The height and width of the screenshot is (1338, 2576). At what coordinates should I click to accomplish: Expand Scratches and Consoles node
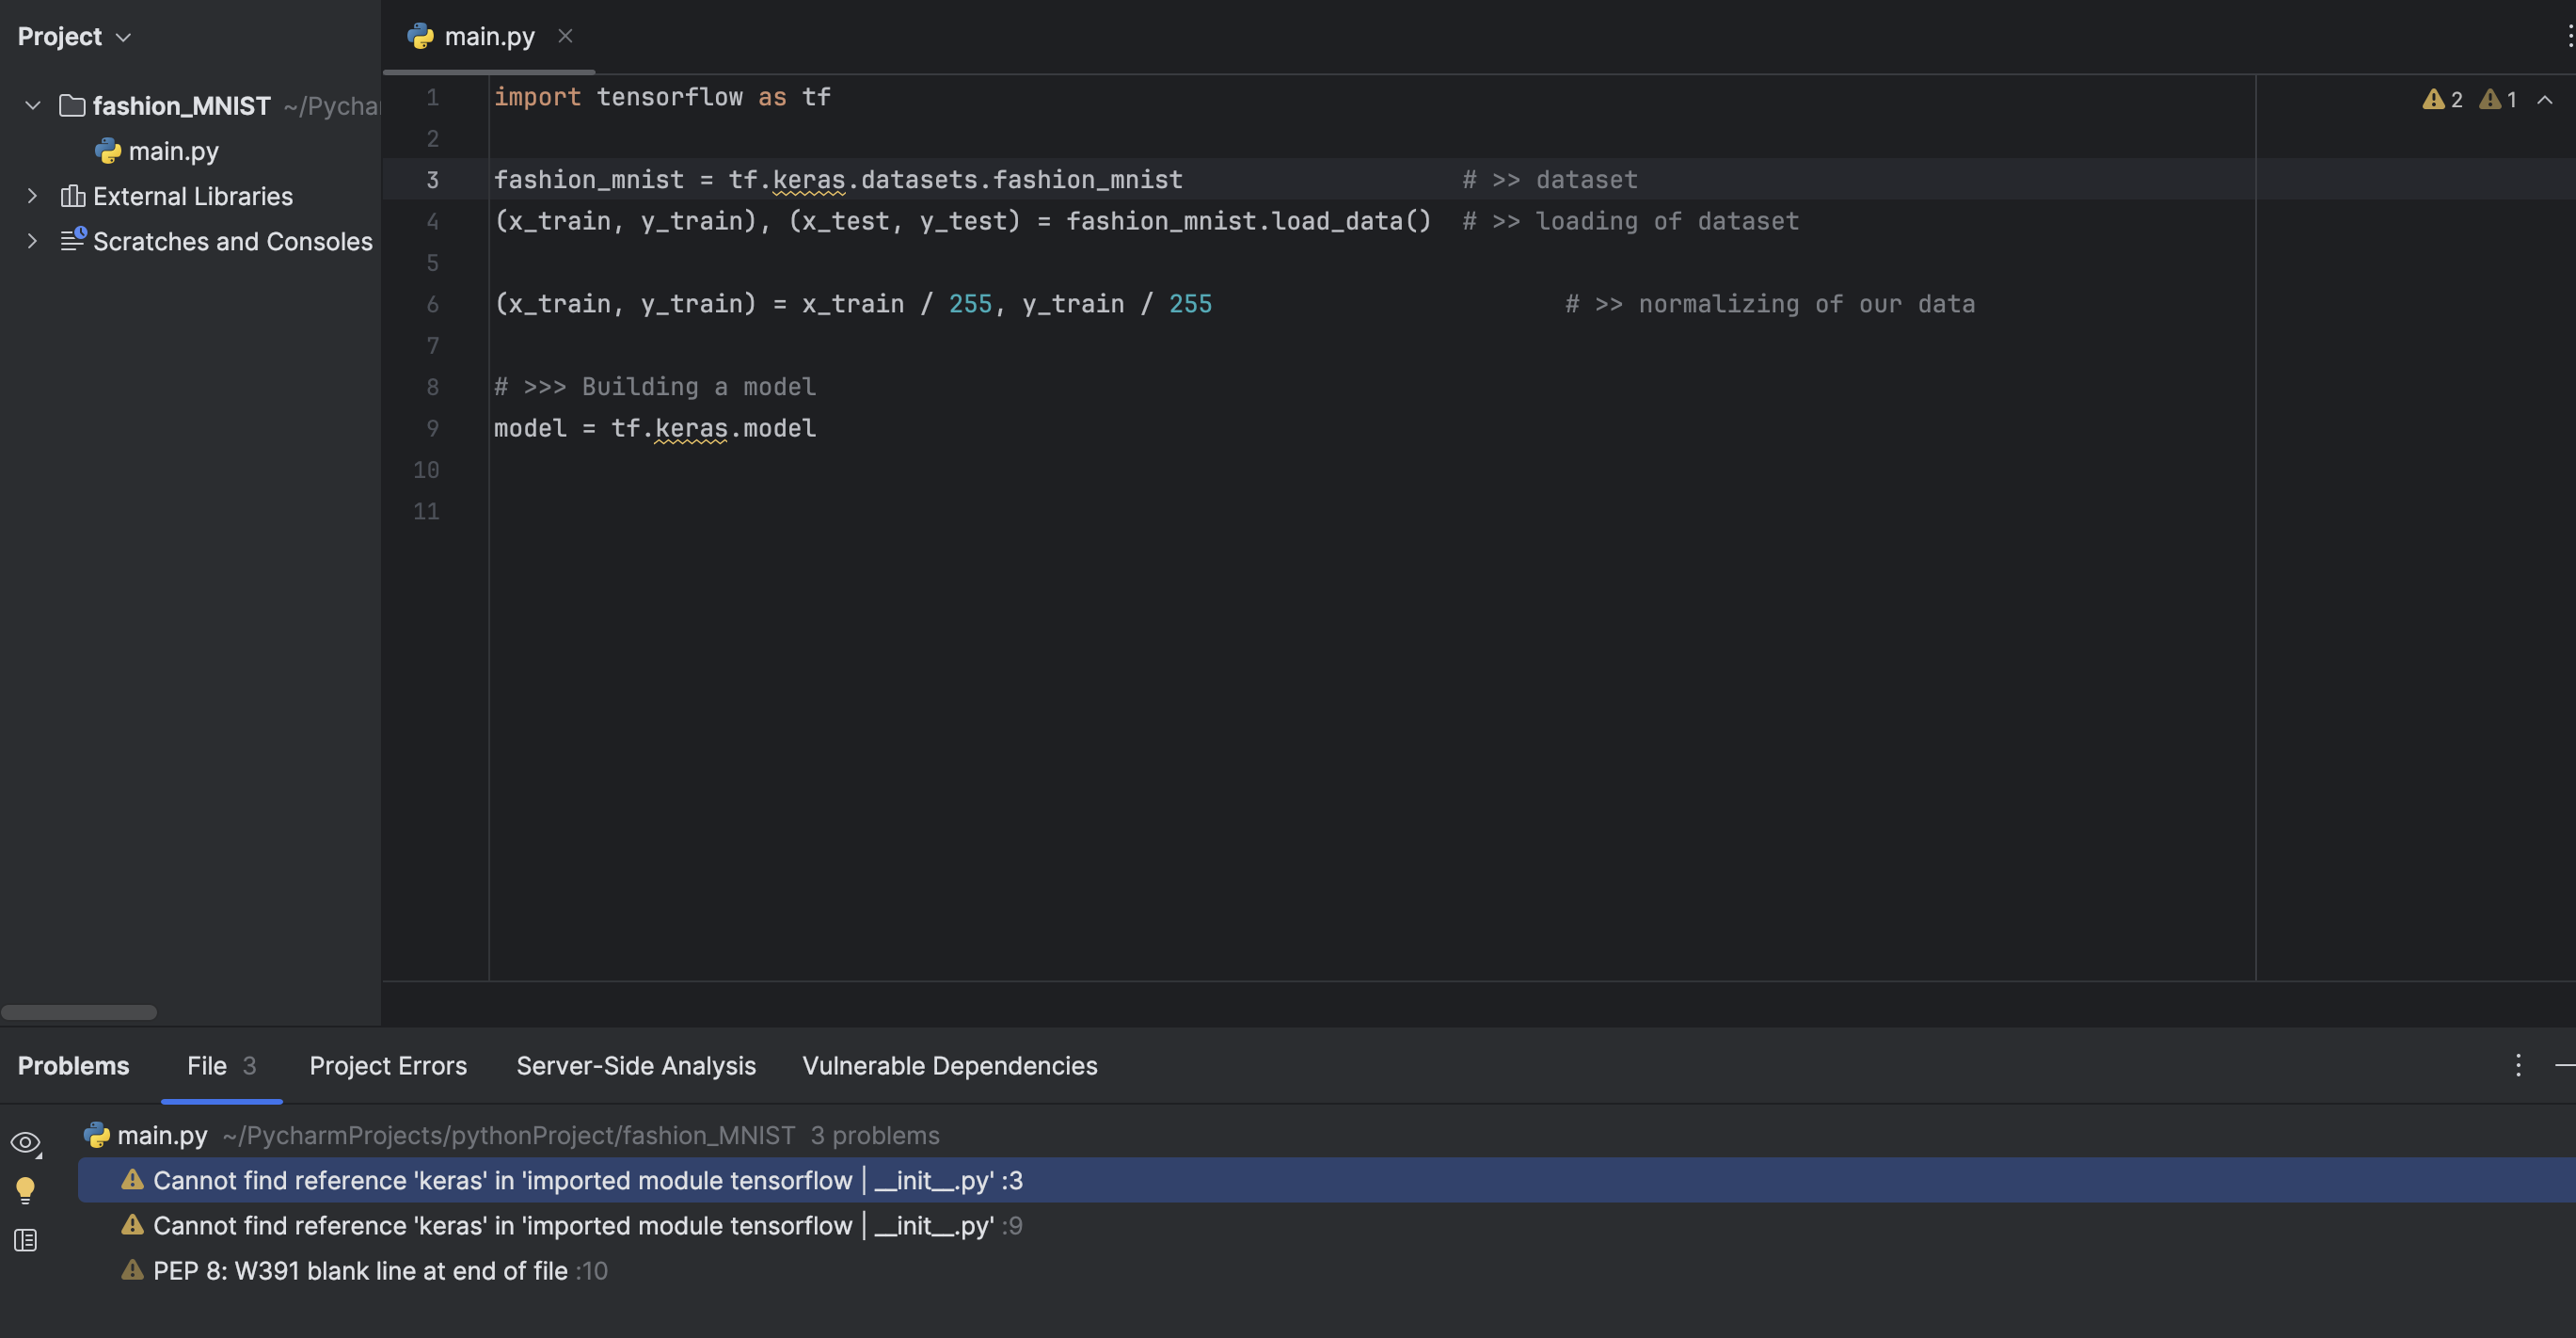32,241
